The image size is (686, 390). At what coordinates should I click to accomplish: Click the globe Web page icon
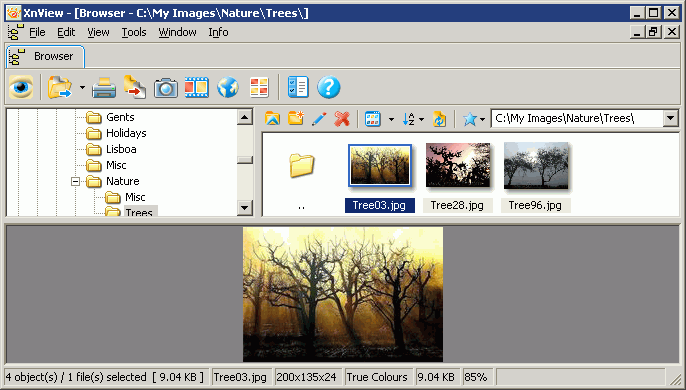(228, 87)
